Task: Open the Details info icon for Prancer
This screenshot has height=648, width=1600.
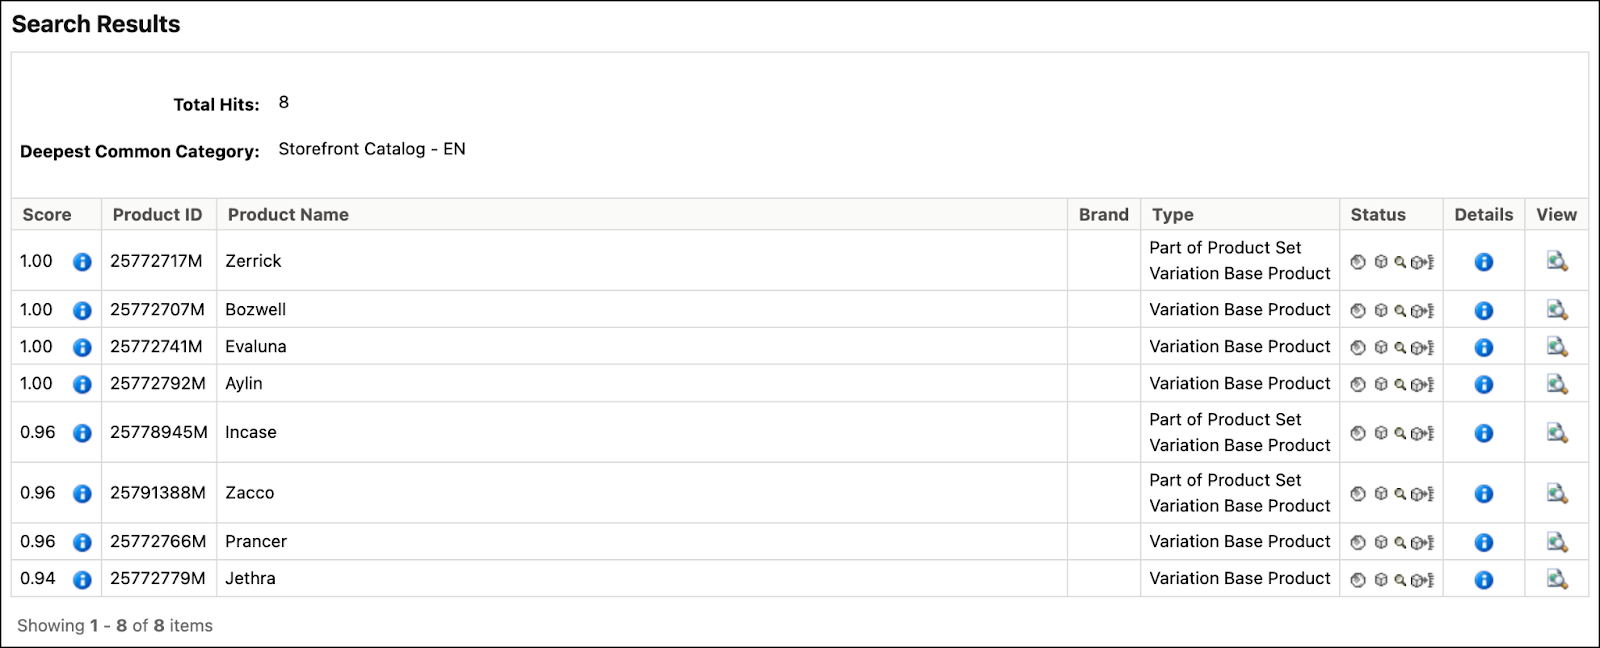Action: pyautogui.click(x=1484, y=541)
